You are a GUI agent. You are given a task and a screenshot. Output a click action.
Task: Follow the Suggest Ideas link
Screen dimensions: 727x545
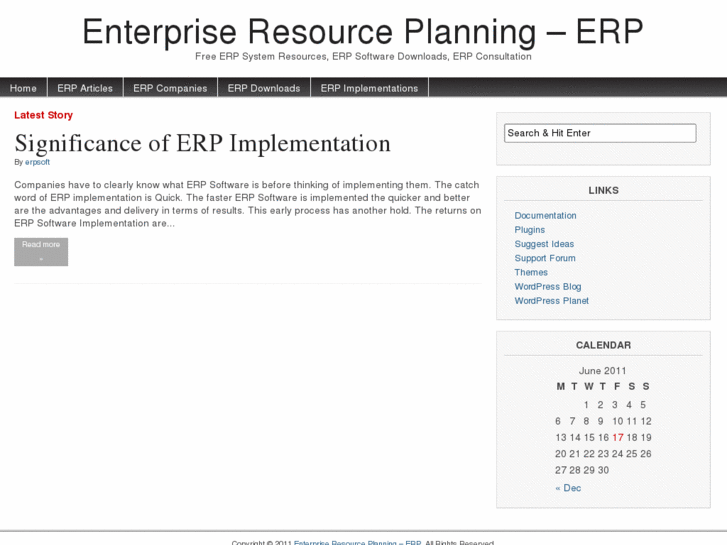(x=544, y=244)
